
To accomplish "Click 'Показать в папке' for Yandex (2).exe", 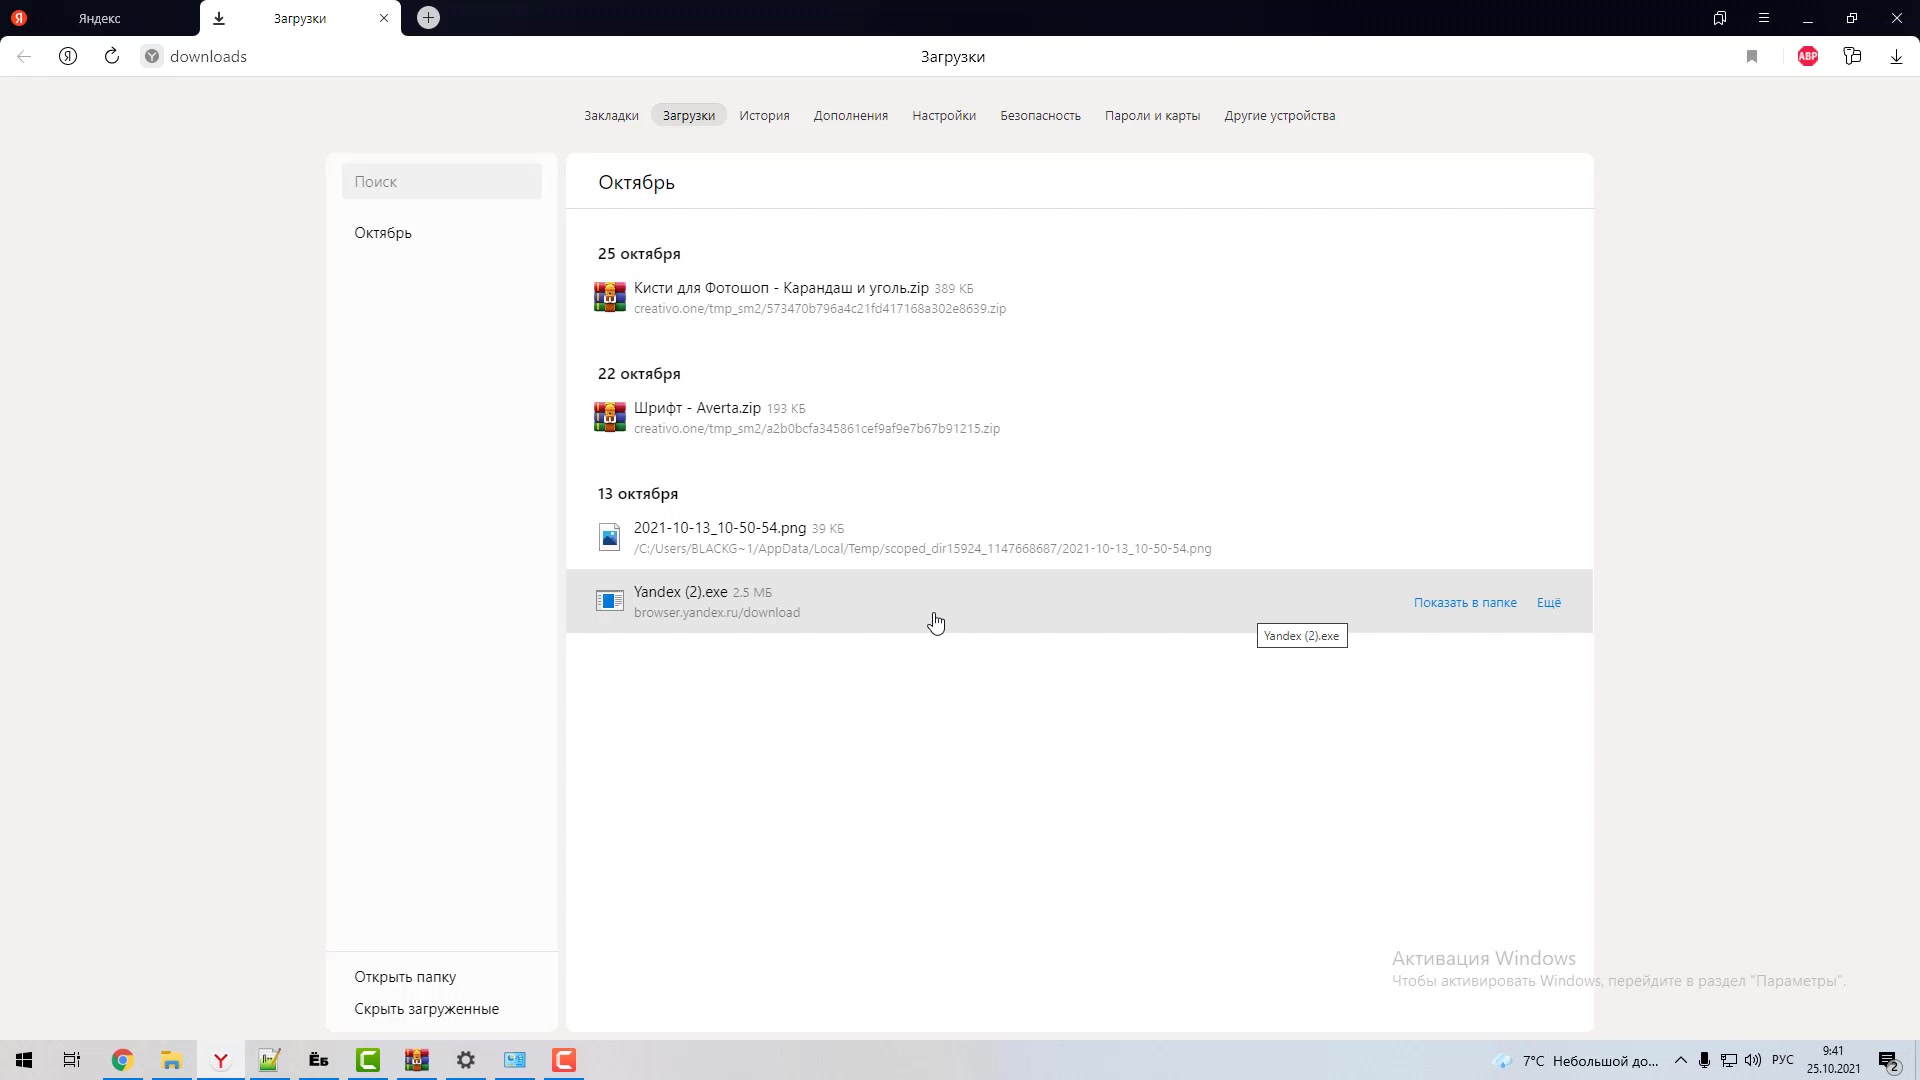I will pyautogui.click(x=1465, y=603).
